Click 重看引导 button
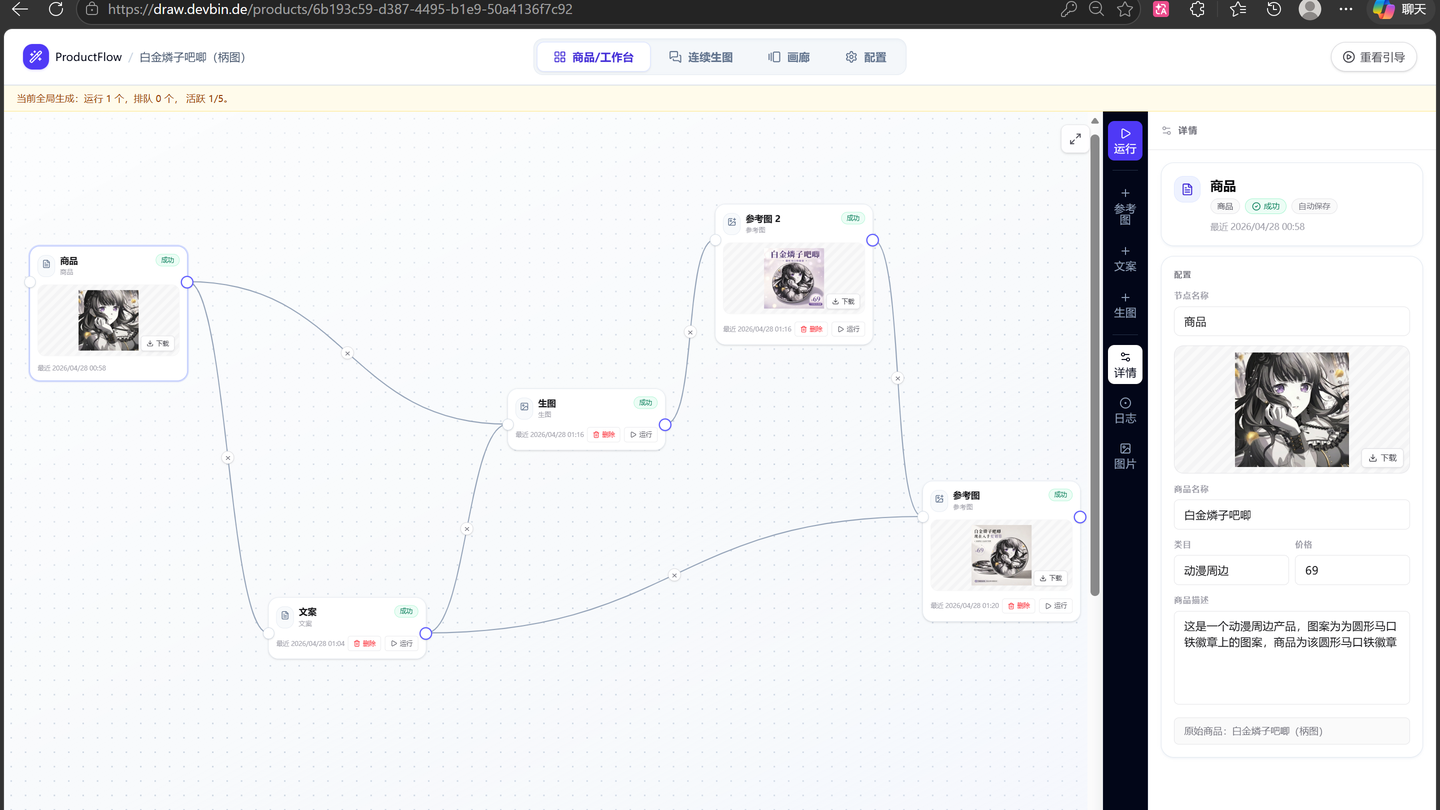Viewport: 1440px width, 810px height. coord(1374,57)
